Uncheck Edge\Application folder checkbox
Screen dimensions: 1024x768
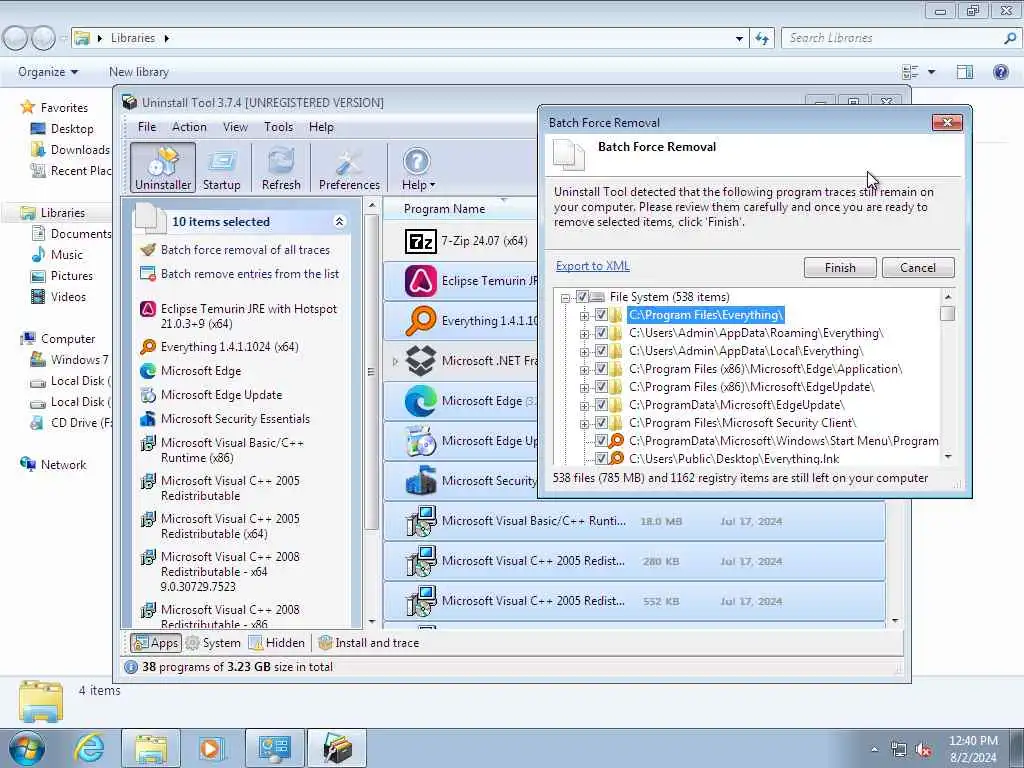pos(601,369)
